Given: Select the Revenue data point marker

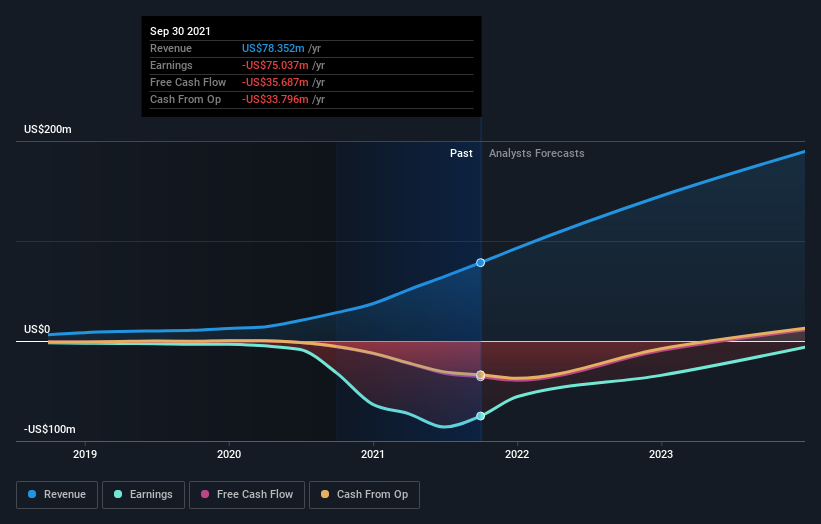Looking at the screenshot, I should (481, 263).
